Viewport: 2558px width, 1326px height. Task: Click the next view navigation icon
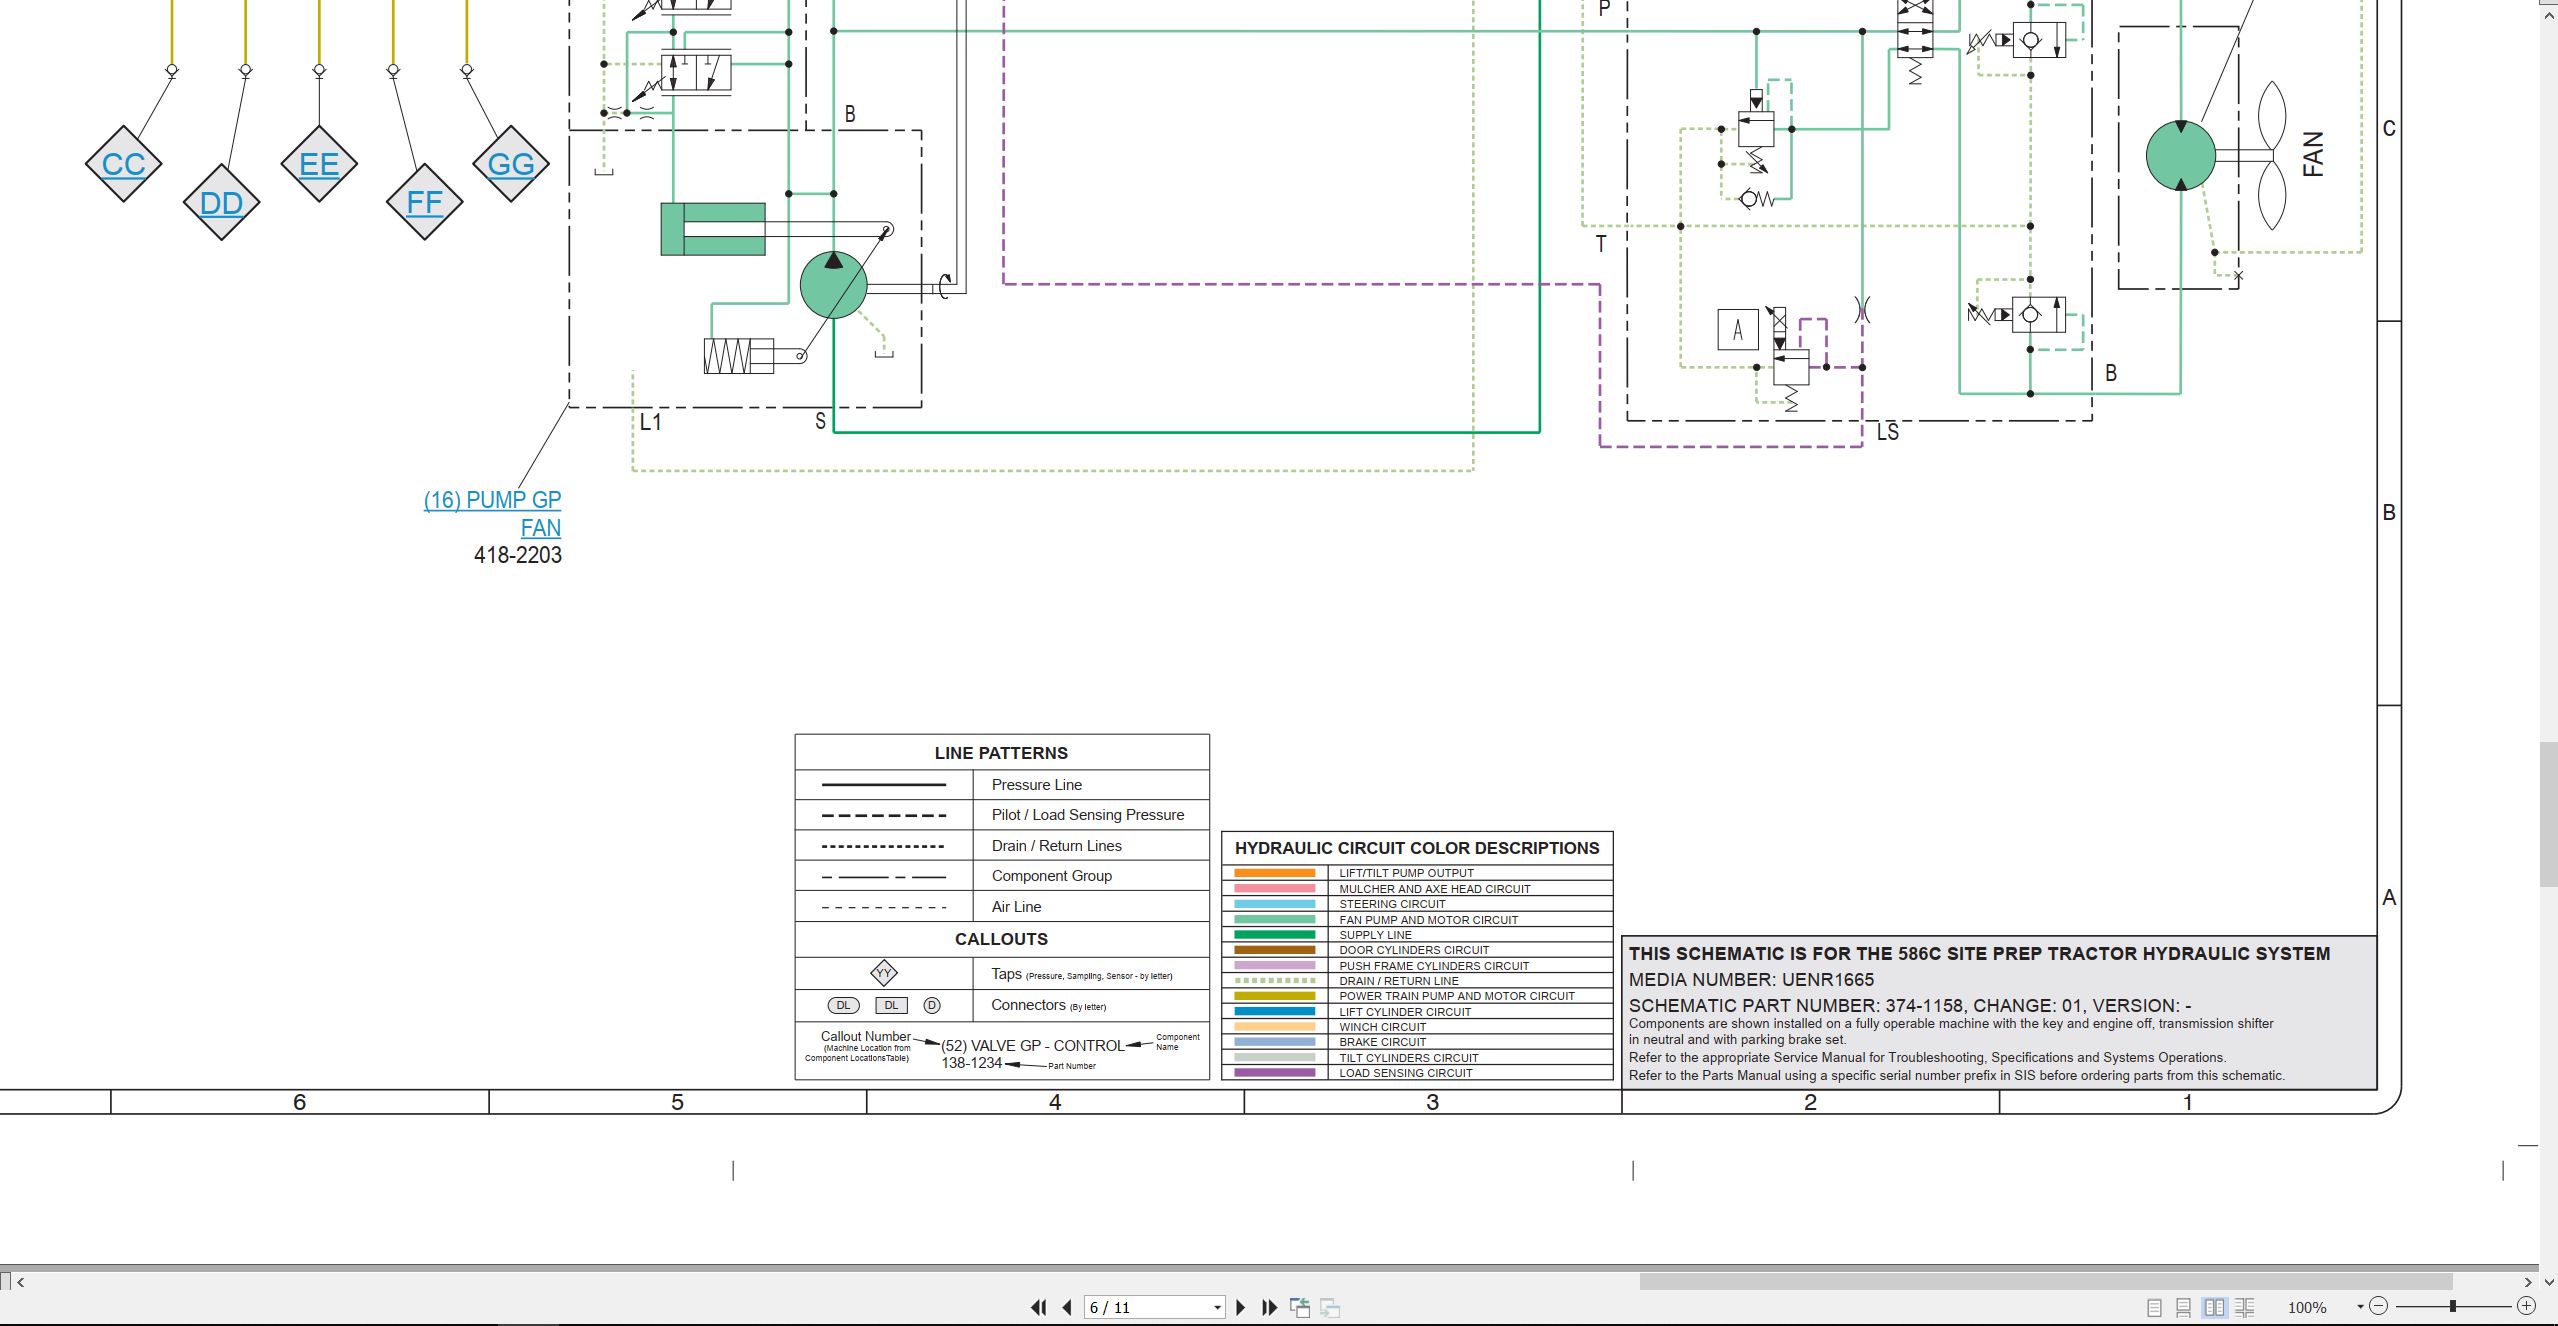point(1330,1307)
